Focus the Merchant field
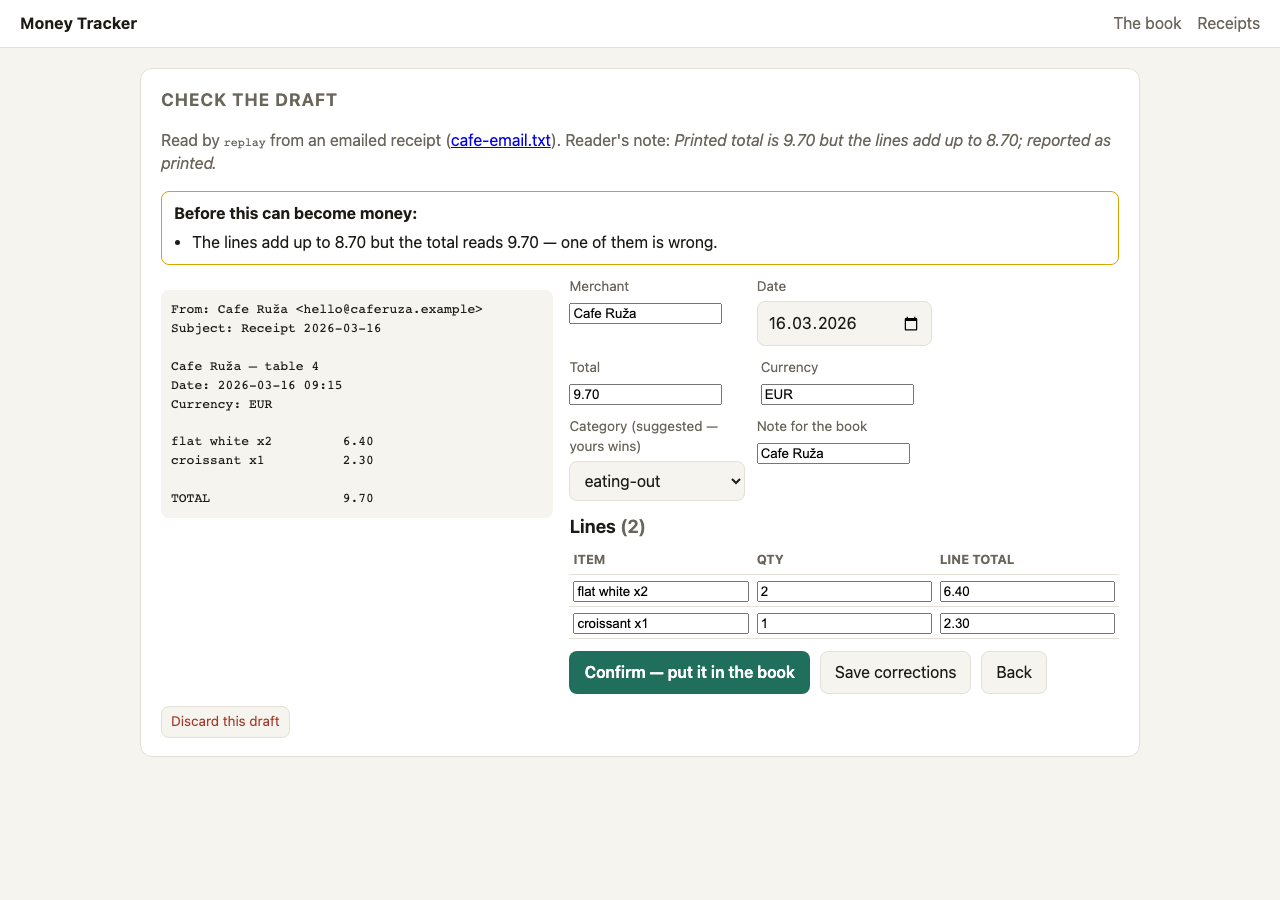 coord(645,313)
